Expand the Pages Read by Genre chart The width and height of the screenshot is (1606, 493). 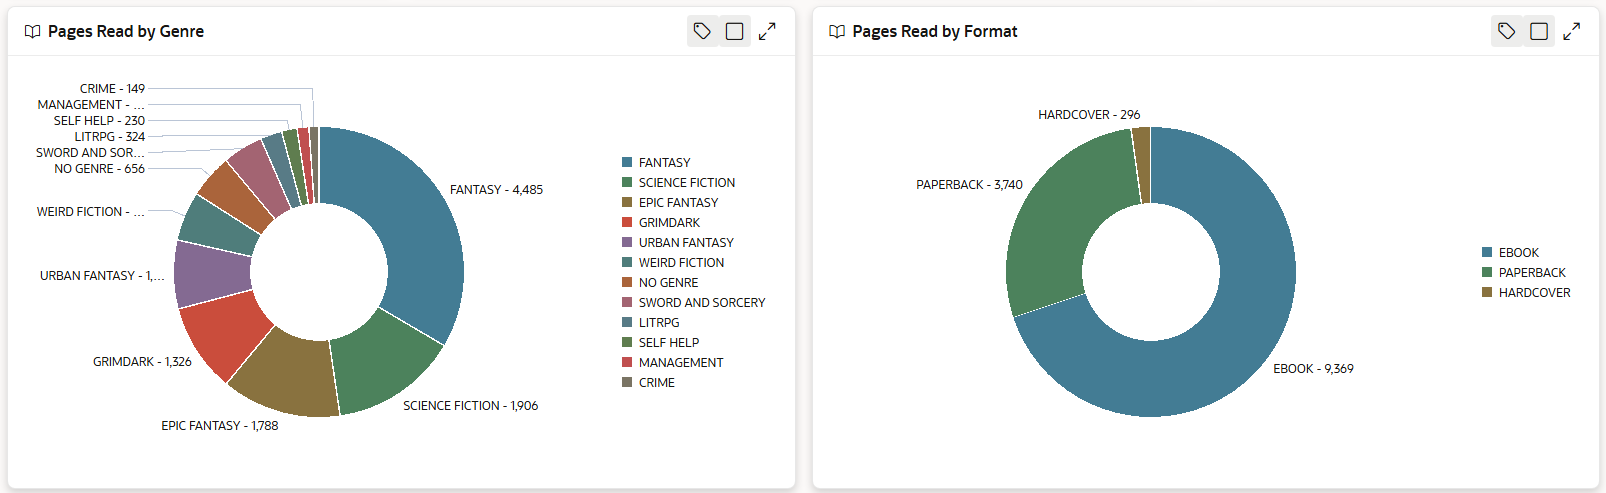767,31
